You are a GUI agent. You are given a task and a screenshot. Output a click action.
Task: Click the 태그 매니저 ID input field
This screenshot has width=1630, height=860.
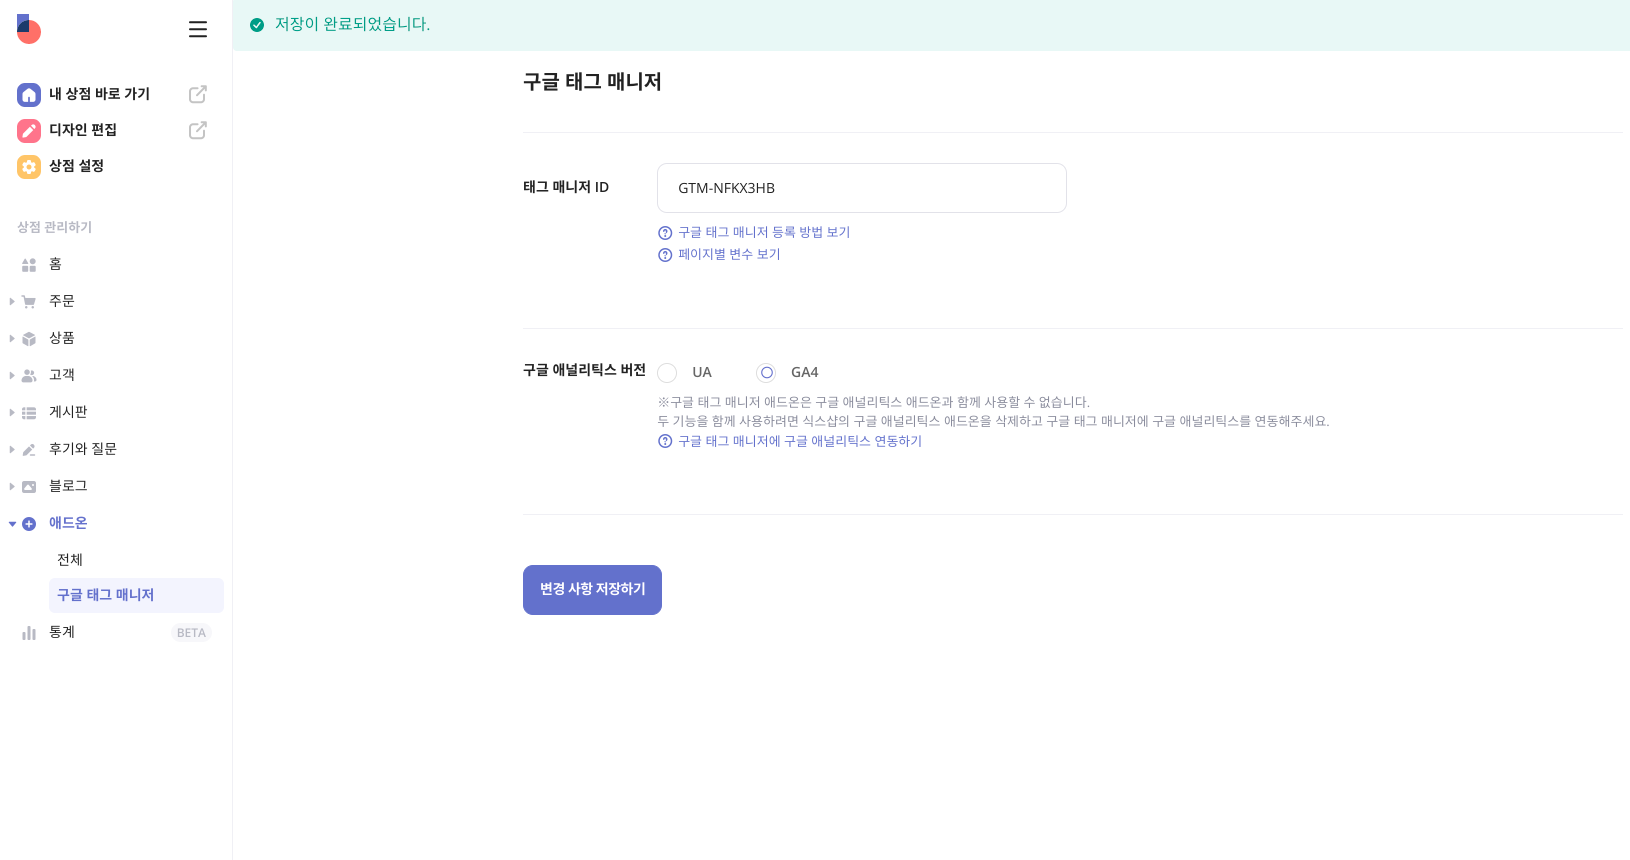pos(862,188)
